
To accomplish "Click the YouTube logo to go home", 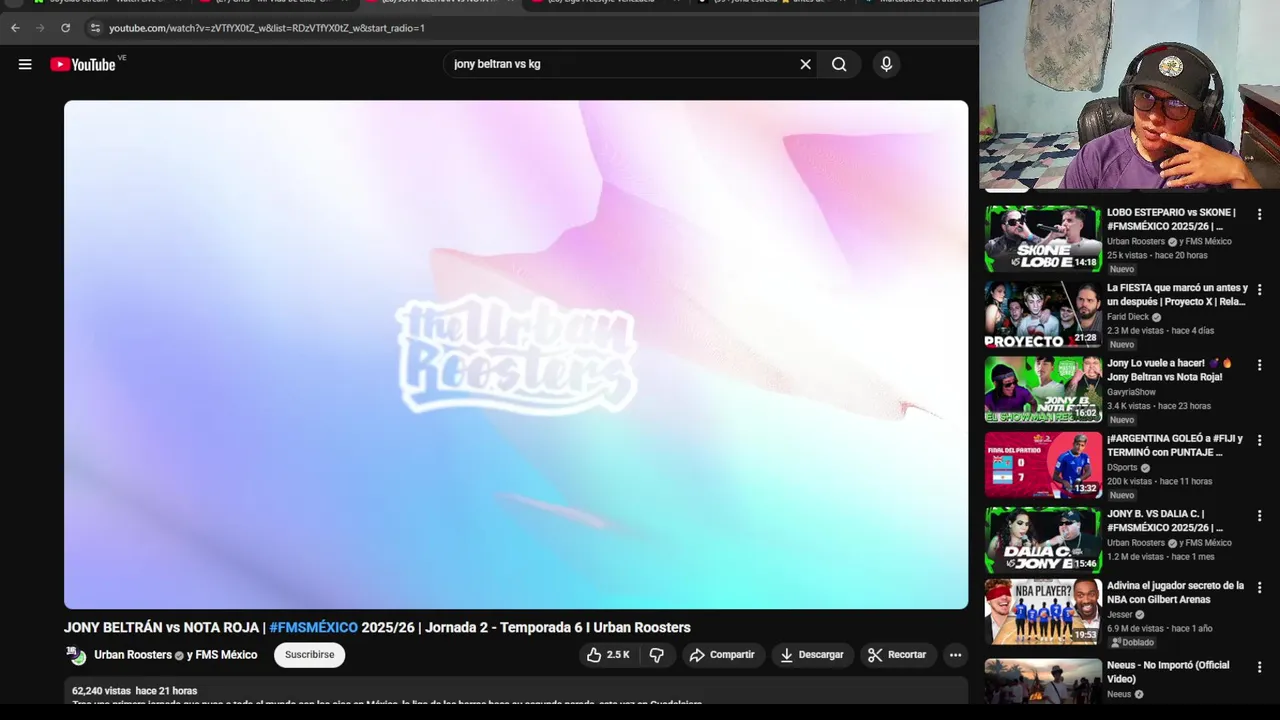I will pos(83,64).
